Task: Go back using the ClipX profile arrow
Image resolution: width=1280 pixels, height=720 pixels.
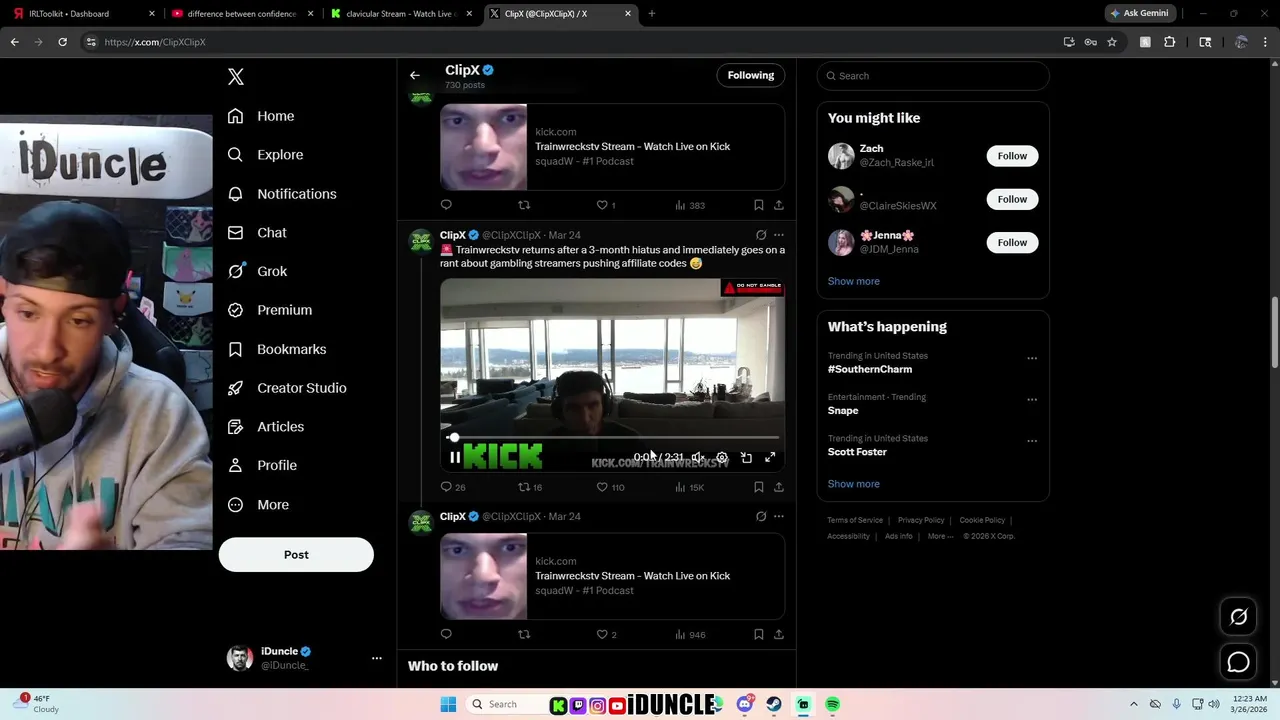Action: pos(415,75)
